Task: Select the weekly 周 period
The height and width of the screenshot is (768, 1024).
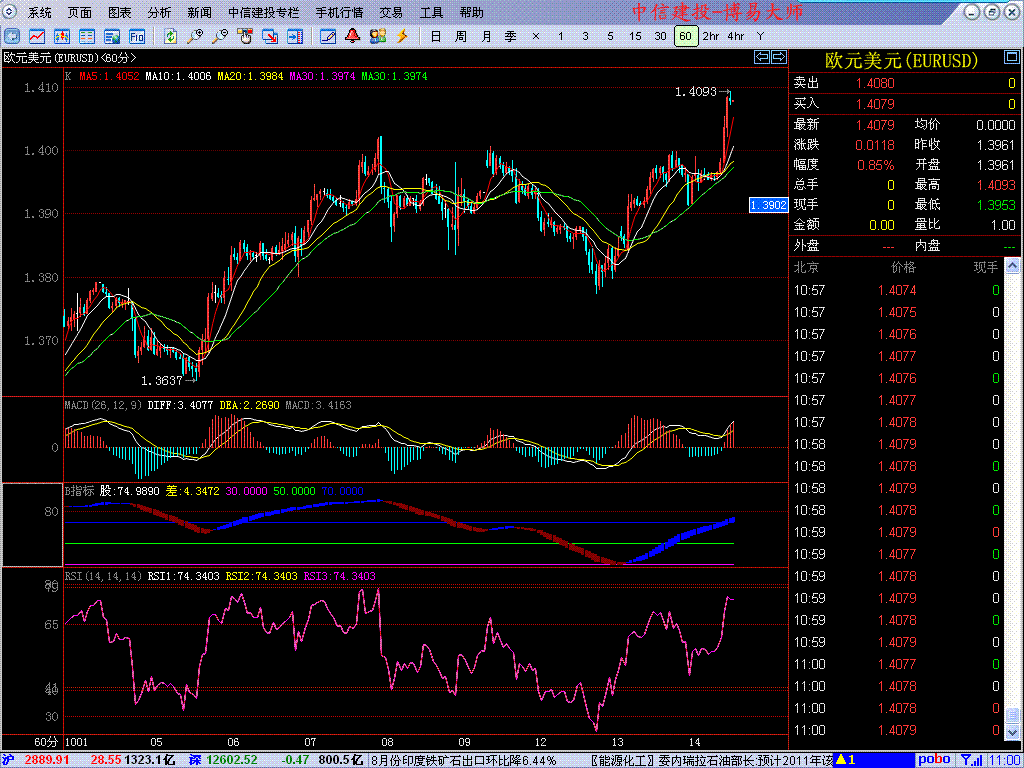Action: point(460,36)
